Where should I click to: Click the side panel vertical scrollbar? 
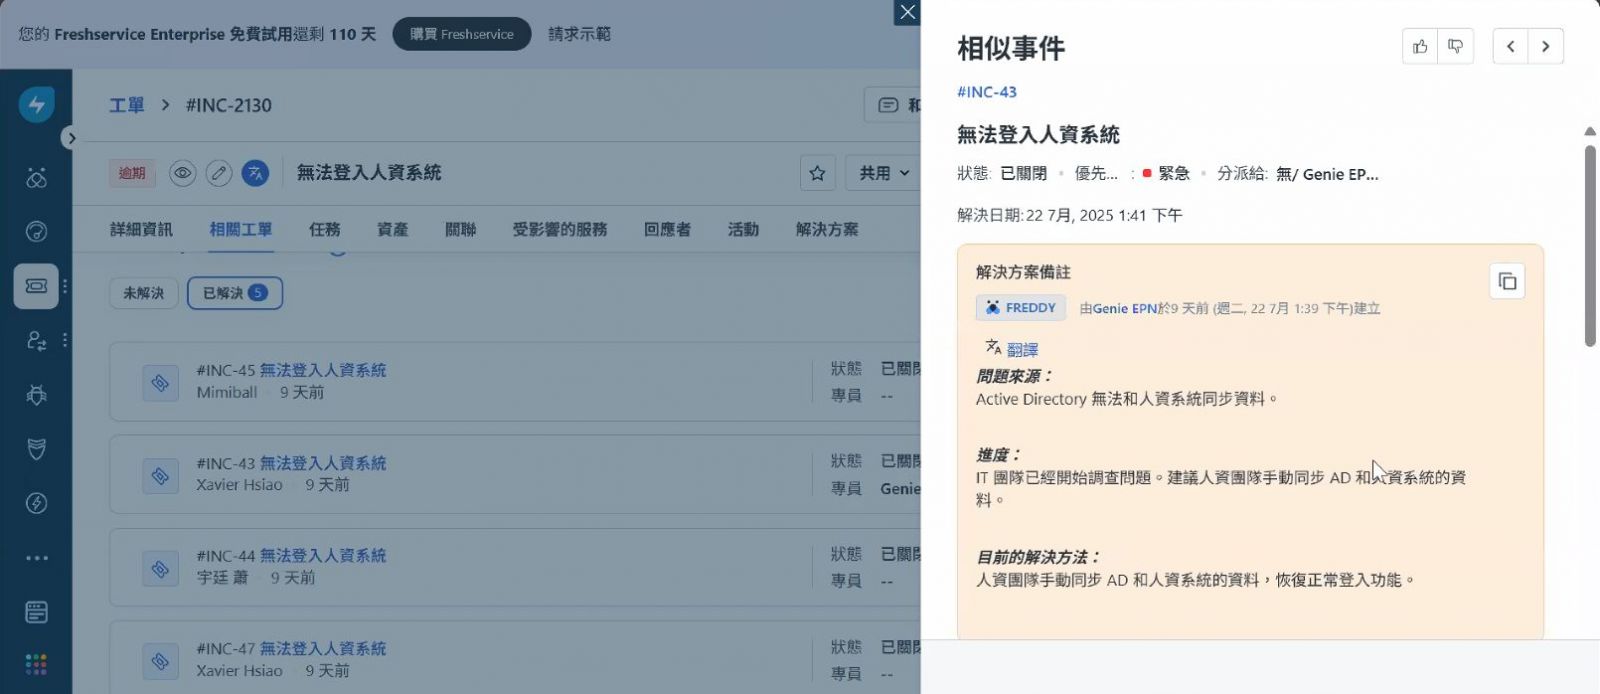1590,245
